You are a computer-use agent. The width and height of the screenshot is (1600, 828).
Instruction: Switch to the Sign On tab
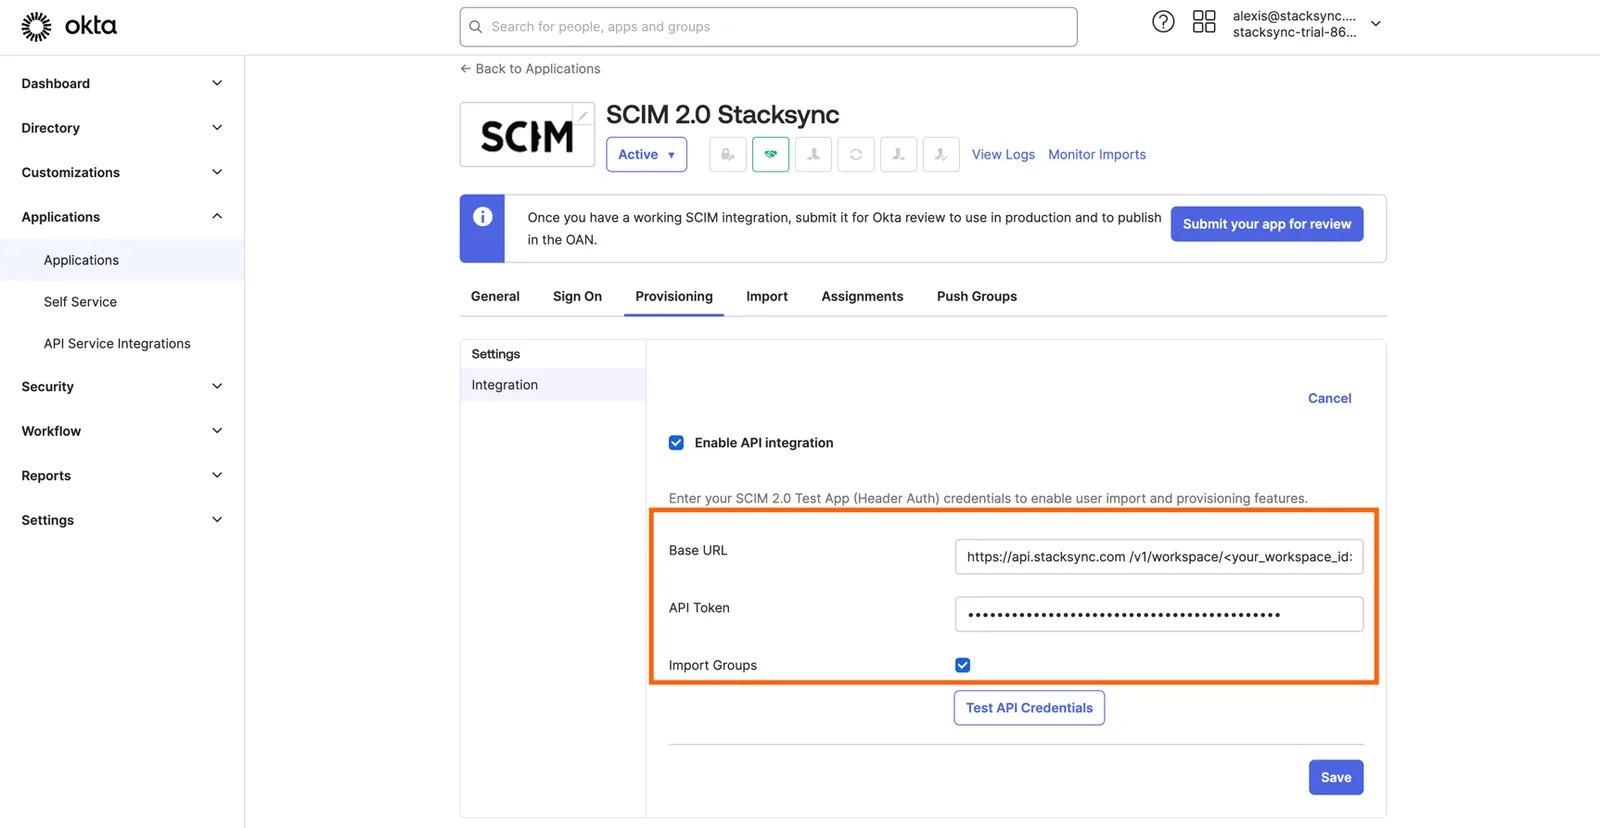point(577,296)
